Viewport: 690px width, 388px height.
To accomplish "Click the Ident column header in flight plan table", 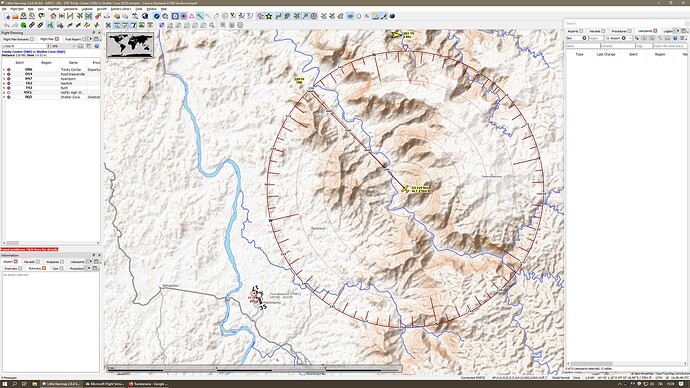I will (x=19, y=63).
